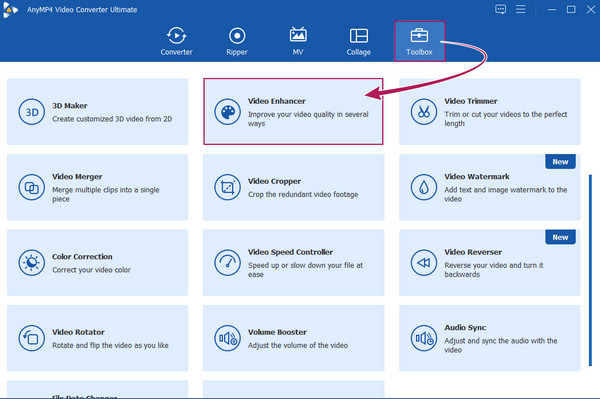The image size is (600, 399).
Task: Click the Audio Sync speaker-clock icon
Action: click(x=424, y=338)
